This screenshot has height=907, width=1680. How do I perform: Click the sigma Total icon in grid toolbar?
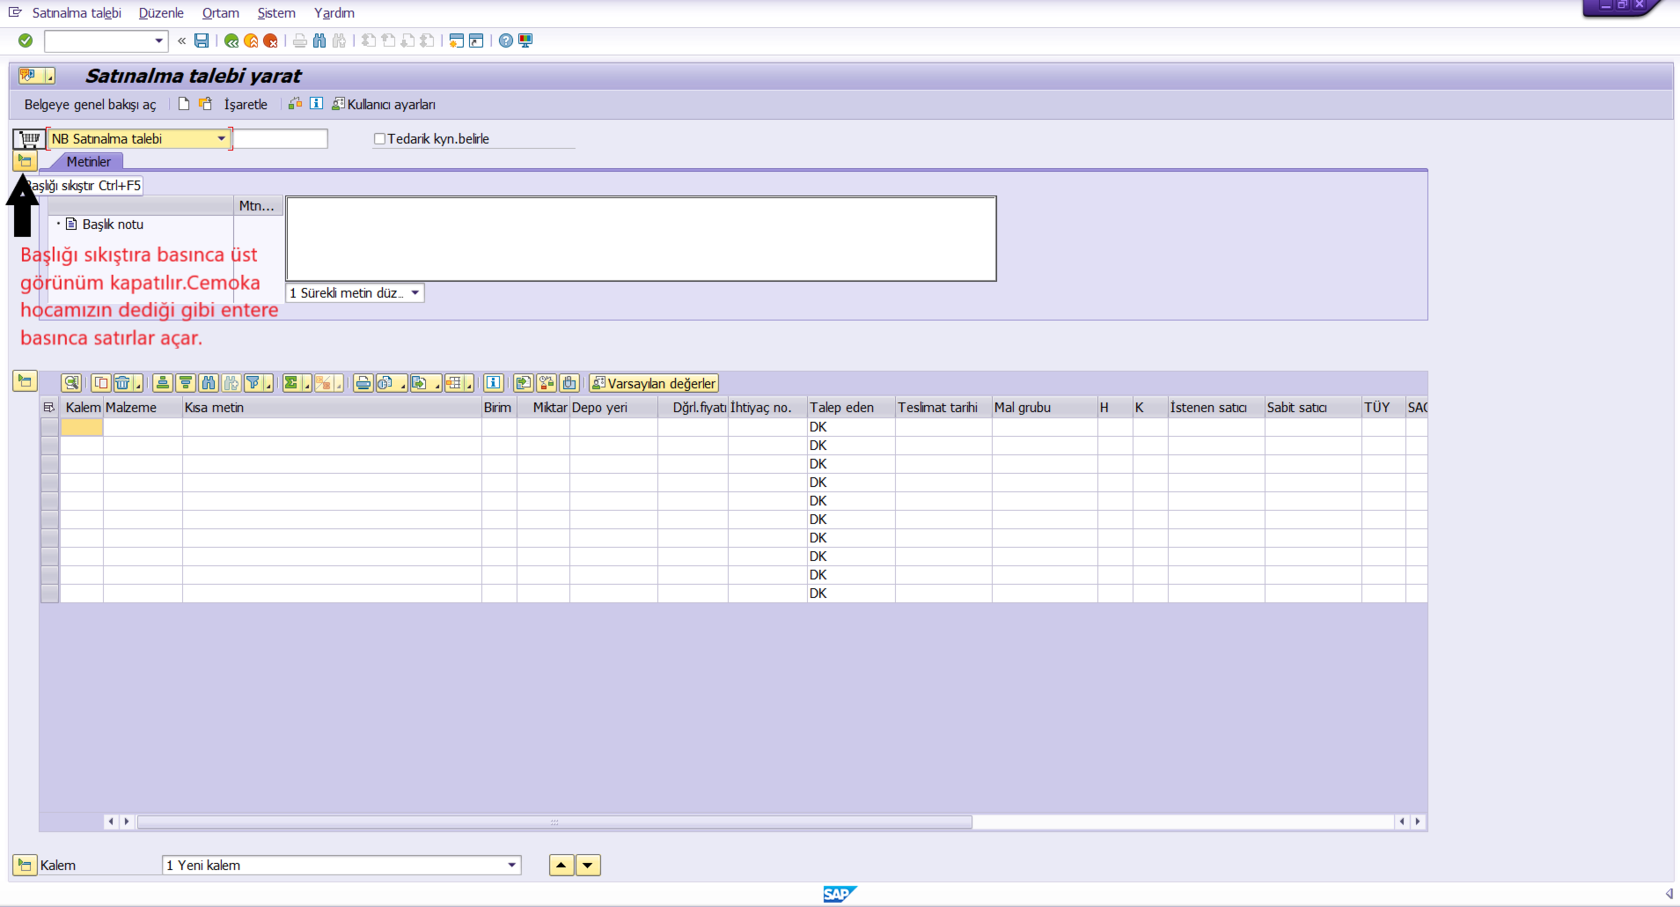[x=291, y=383]
